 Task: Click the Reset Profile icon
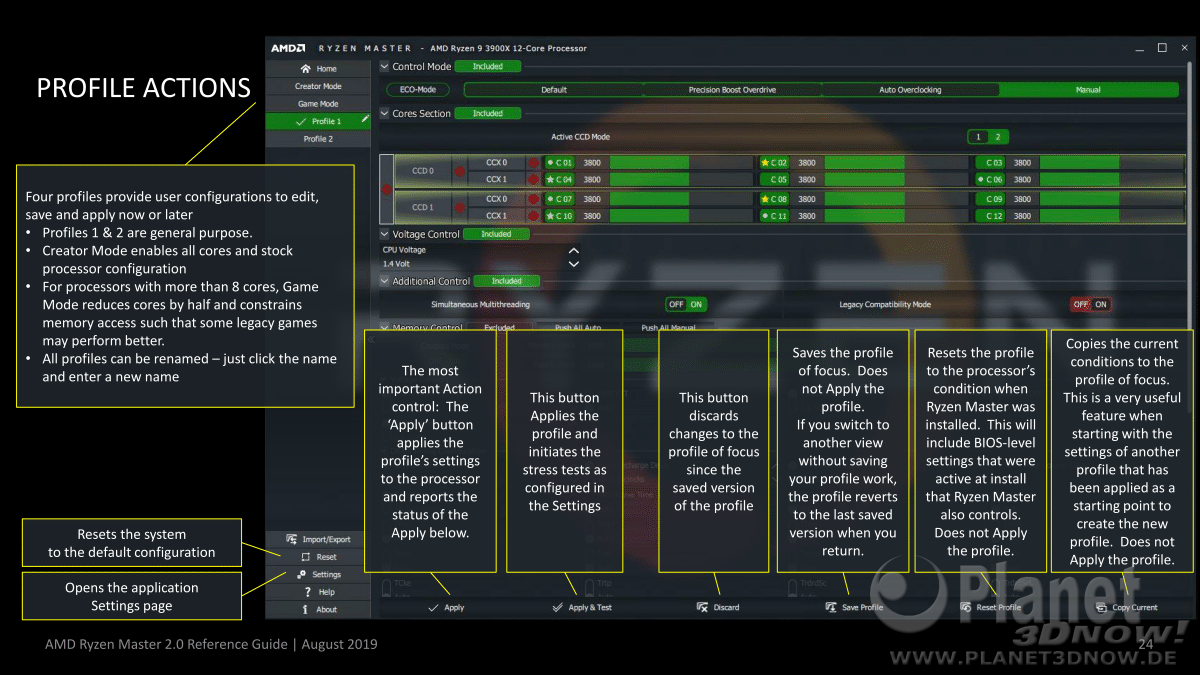click(965, 607)
